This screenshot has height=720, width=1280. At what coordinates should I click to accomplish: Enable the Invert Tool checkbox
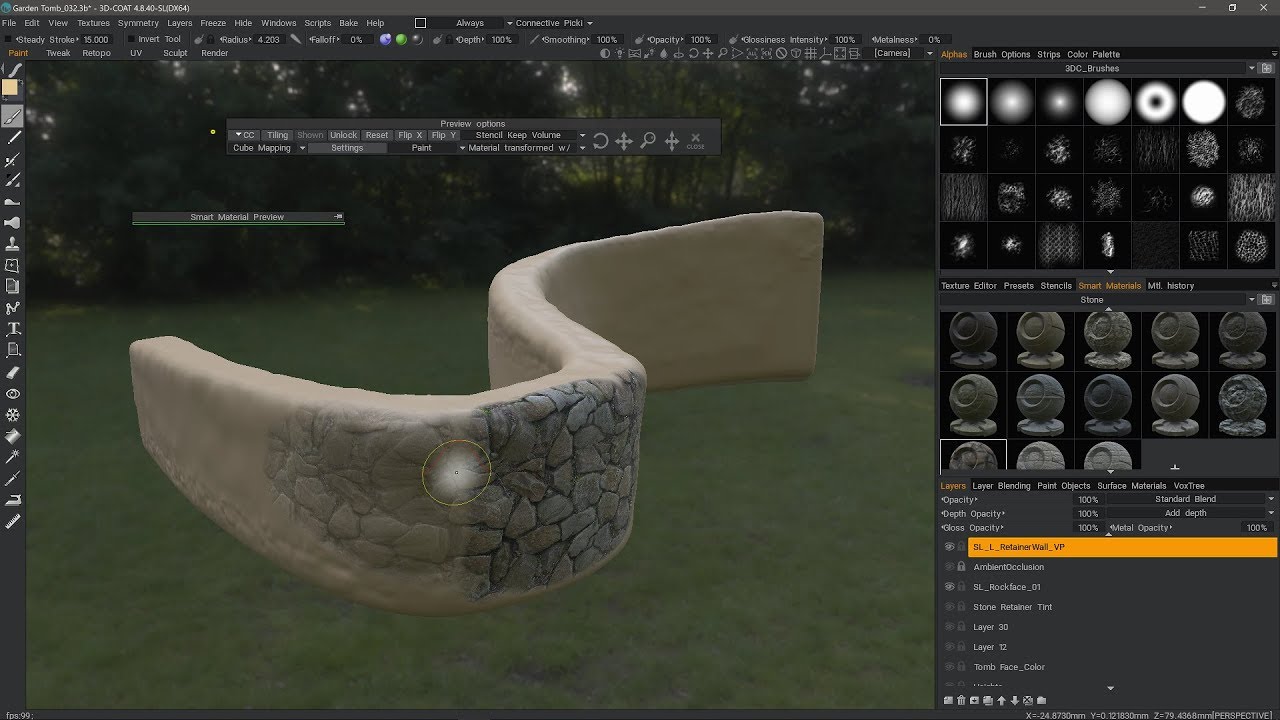(132, 40)
